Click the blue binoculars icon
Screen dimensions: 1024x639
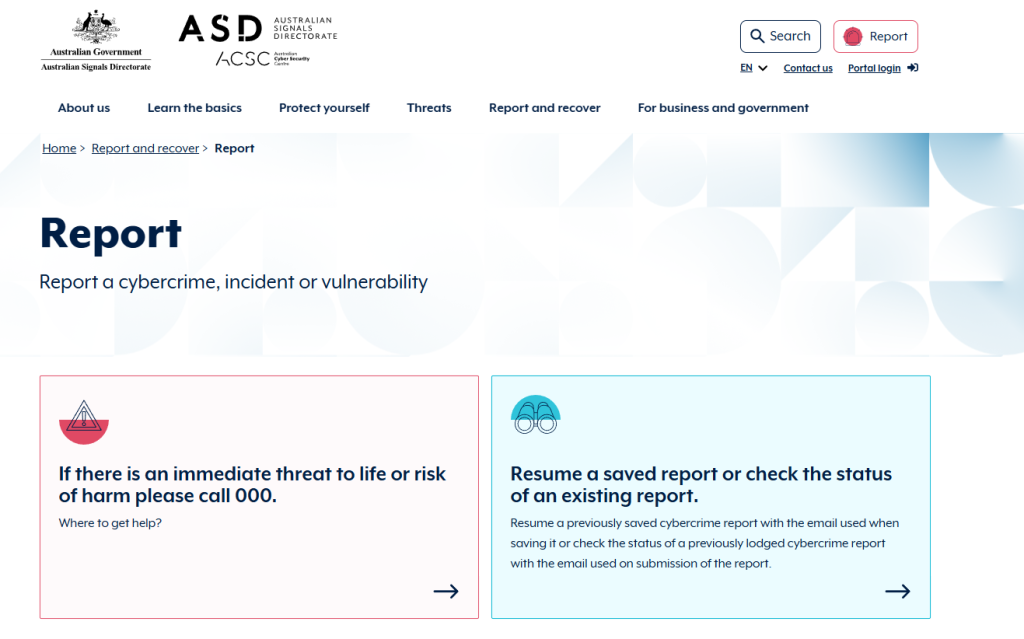535,415
